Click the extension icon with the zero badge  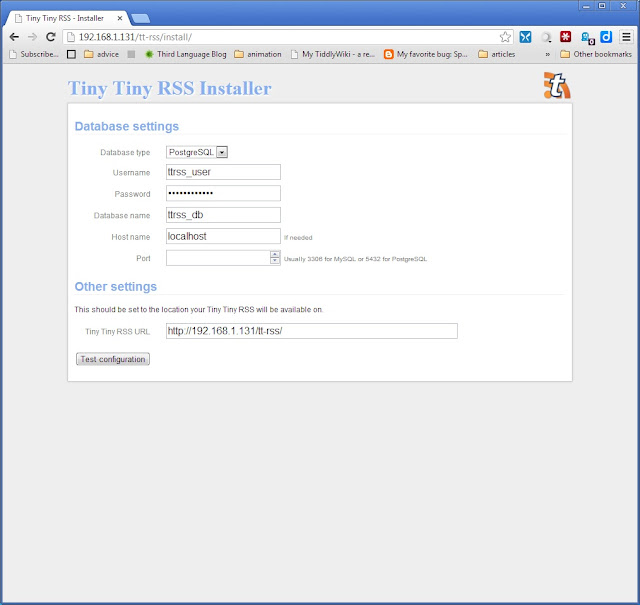[587, 38]
